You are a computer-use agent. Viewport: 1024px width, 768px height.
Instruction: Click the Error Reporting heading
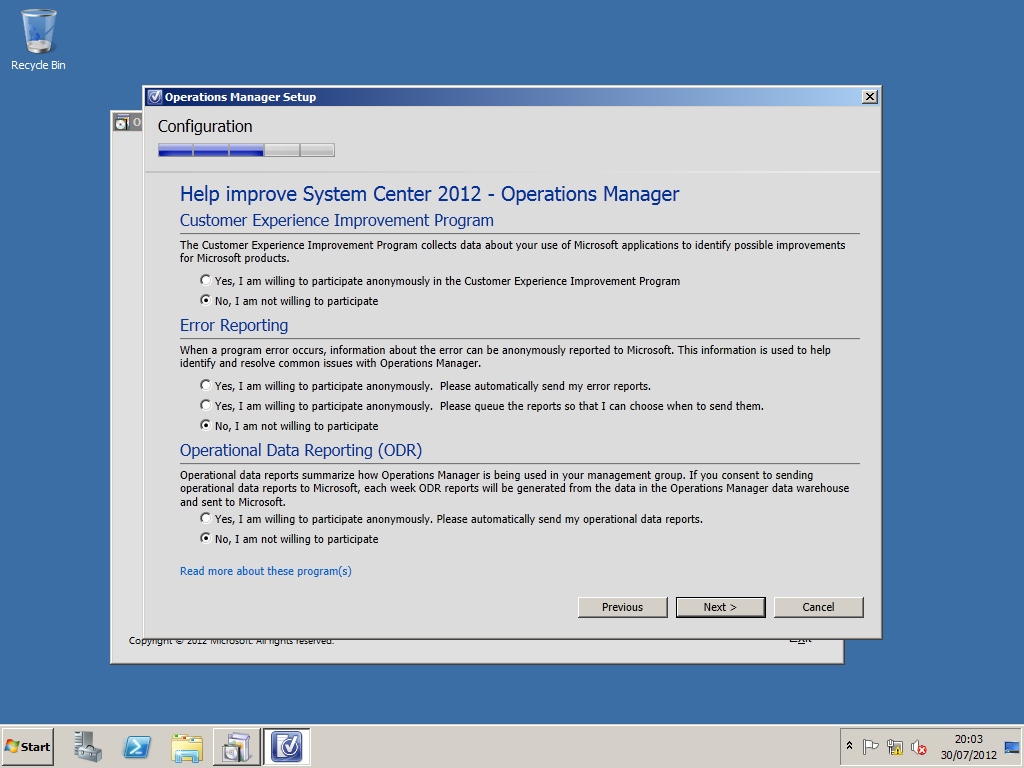click(234, 325)
